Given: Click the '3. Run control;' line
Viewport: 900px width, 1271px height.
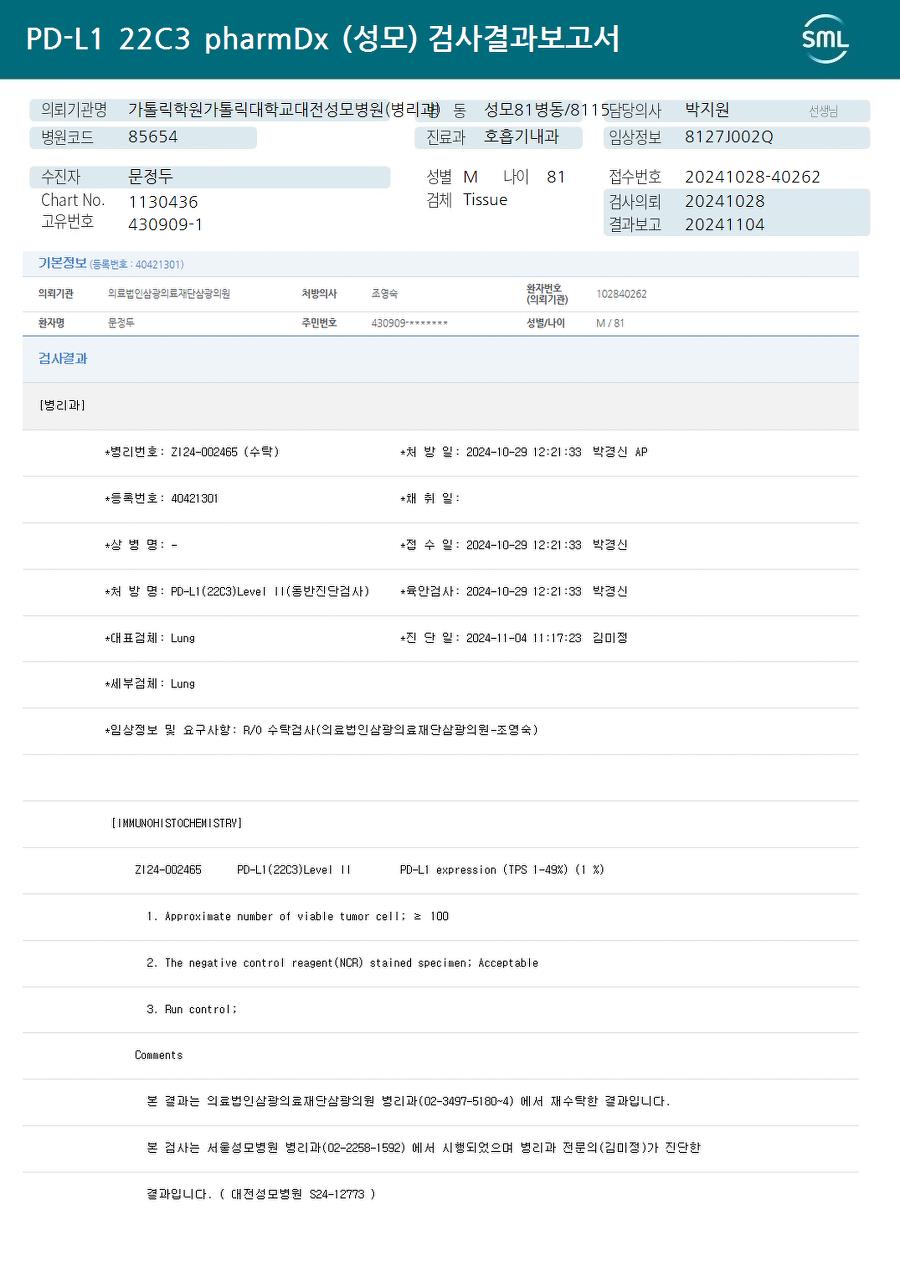Looking at the screenshot, I should (x=192, y=1009).
